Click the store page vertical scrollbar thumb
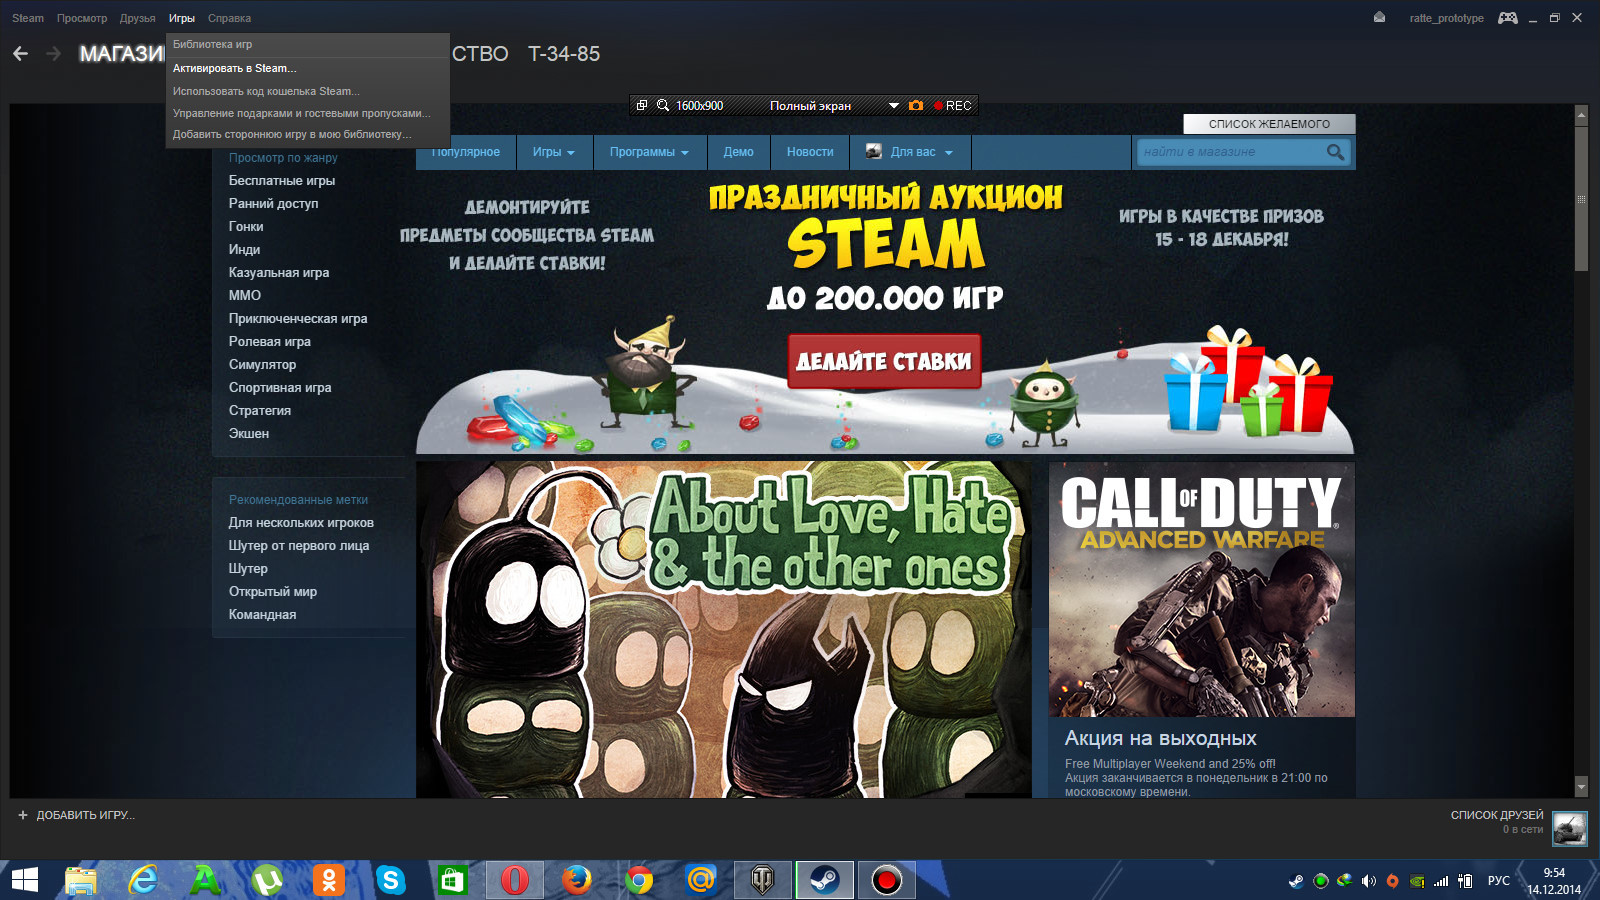 tap(1581, 197)
